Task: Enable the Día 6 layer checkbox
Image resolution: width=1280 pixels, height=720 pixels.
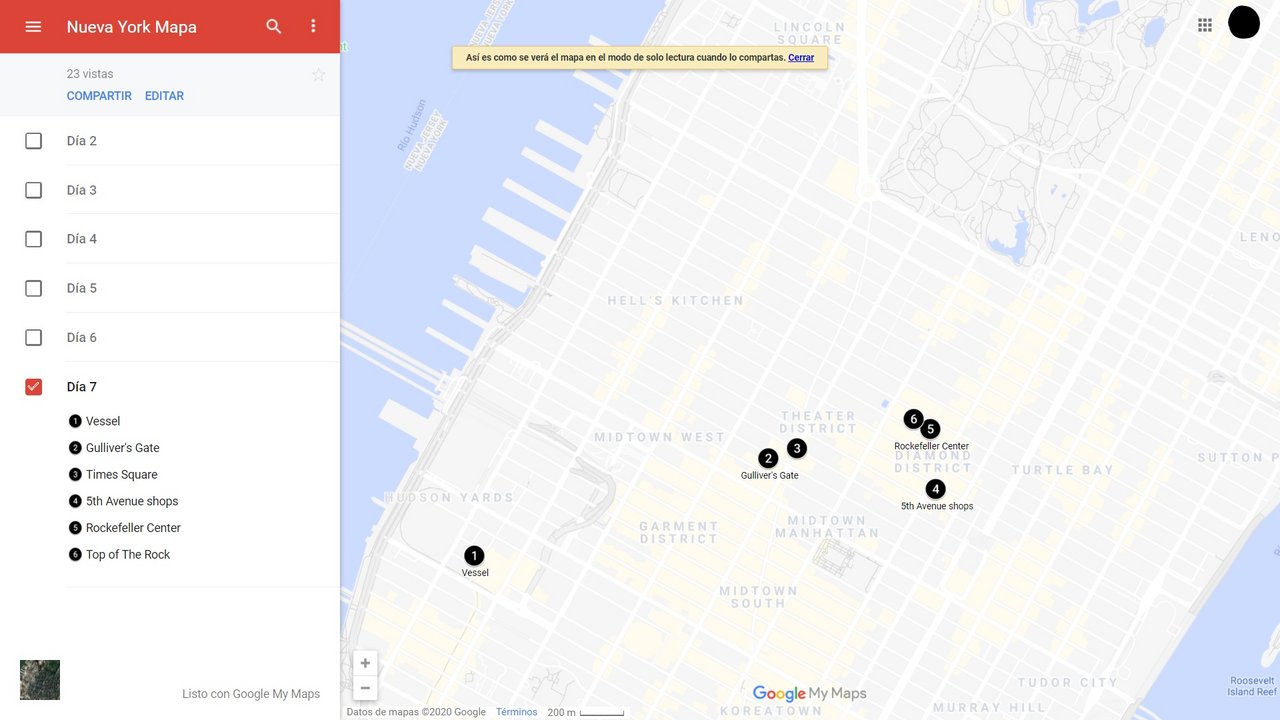Action: [x=33, y=337]
